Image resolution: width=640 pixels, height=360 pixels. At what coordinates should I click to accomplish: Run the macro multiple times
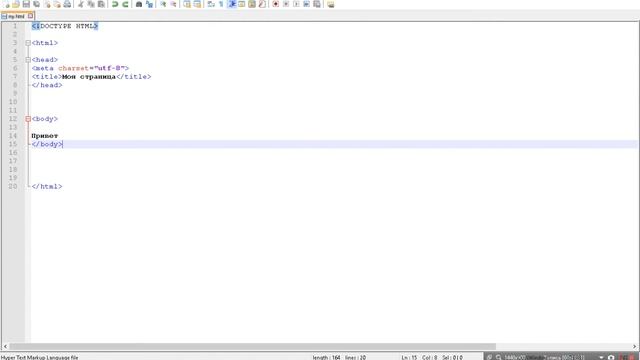[307, 4]
